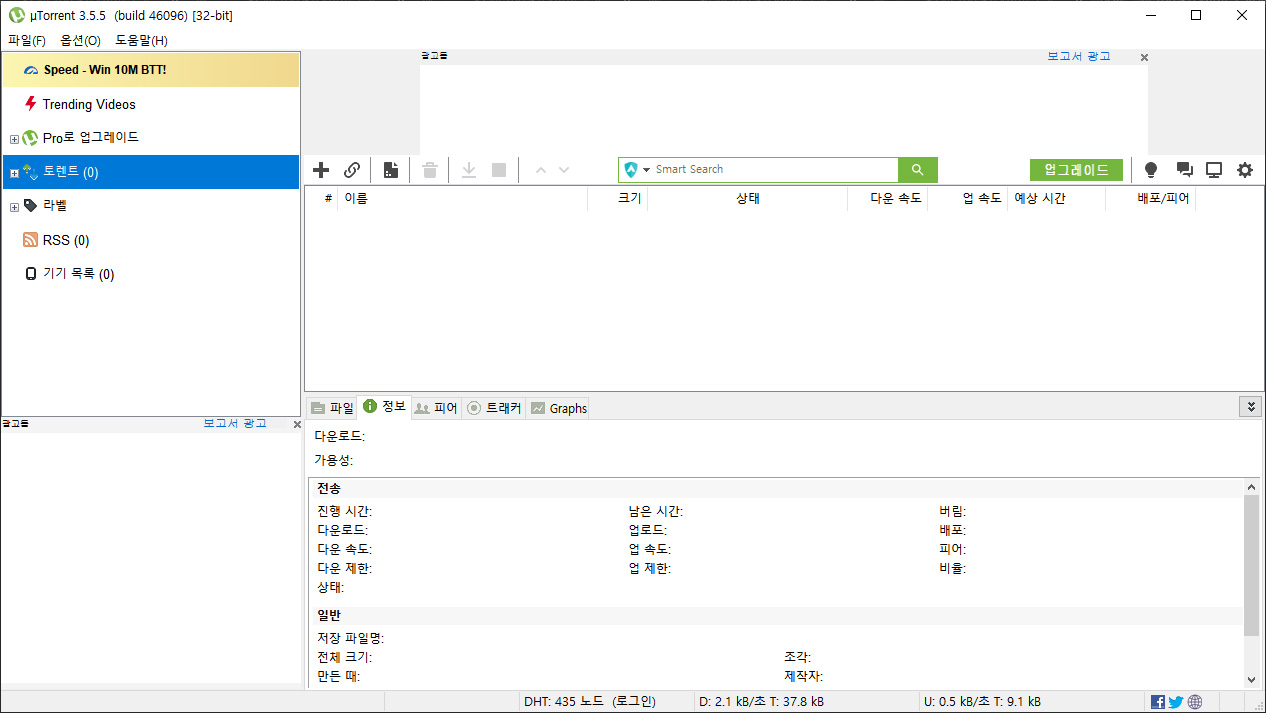Close the top banner ad
Screen dimensions: 1266x713
click(1144, 58)
